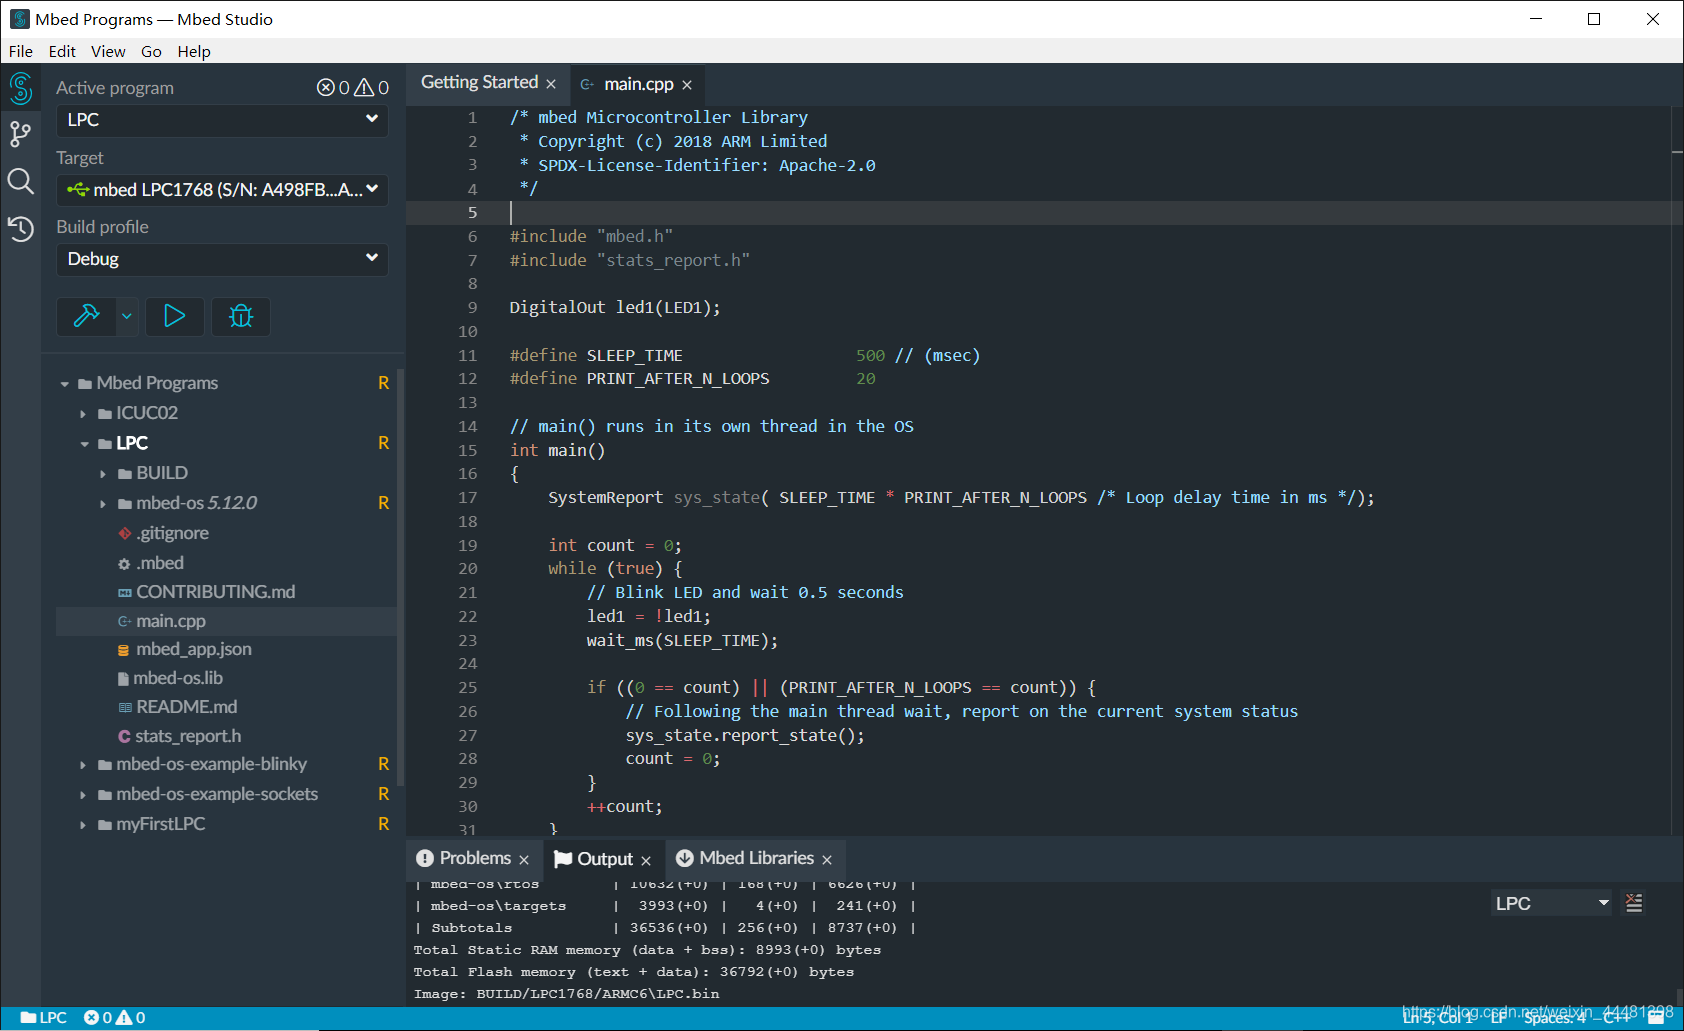Open build options arrow next to hammer

[127, 316]
